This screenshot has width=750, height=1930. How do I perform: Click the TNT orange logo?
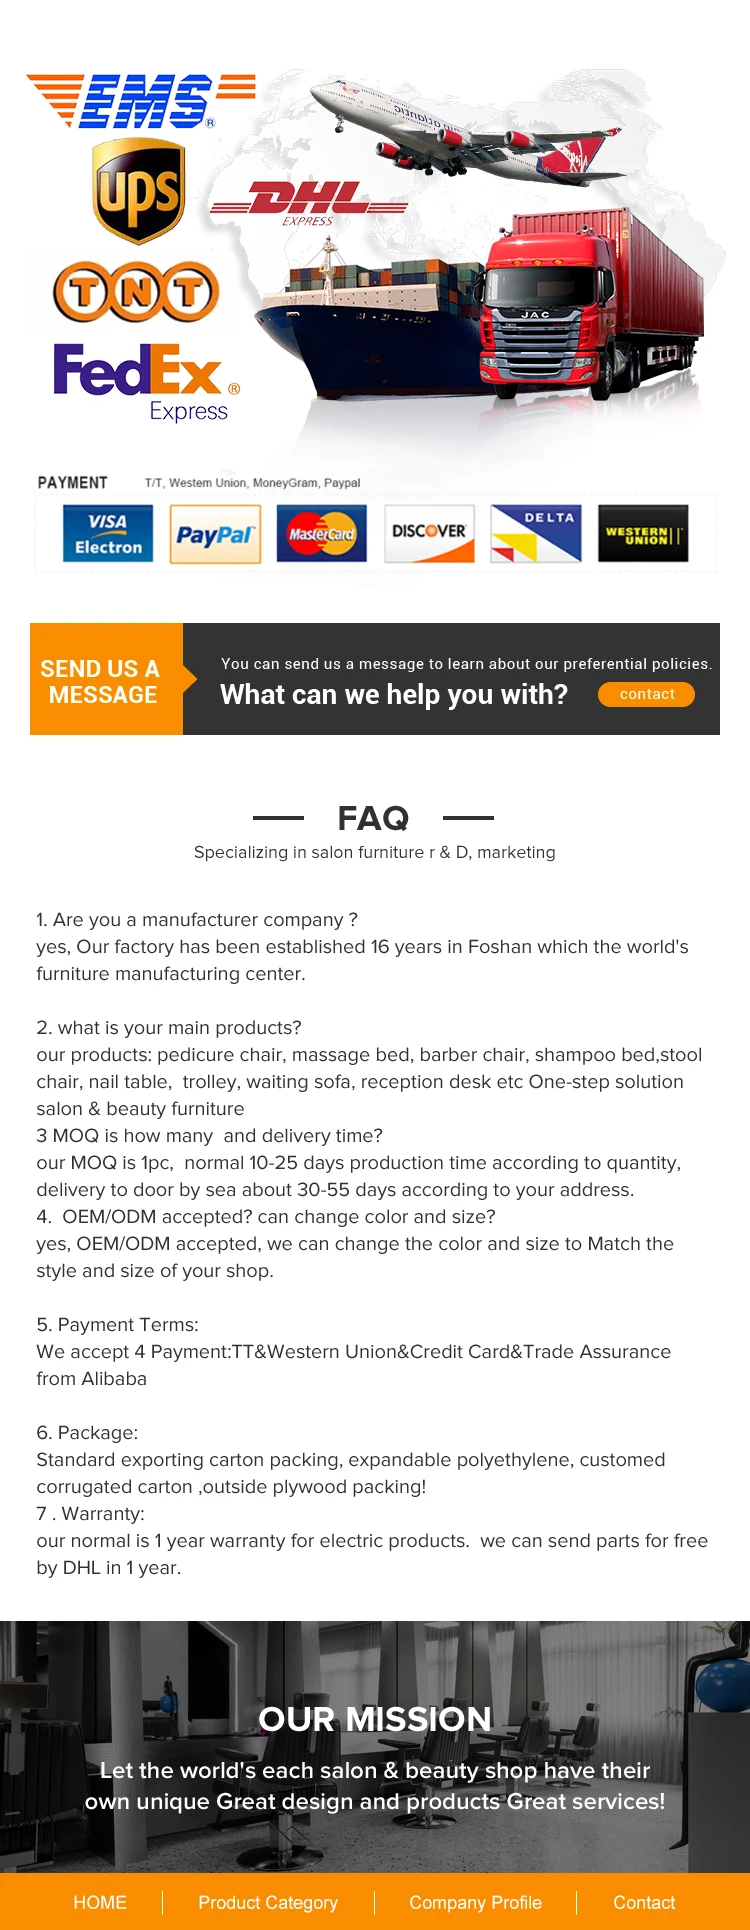pos(136,292)
